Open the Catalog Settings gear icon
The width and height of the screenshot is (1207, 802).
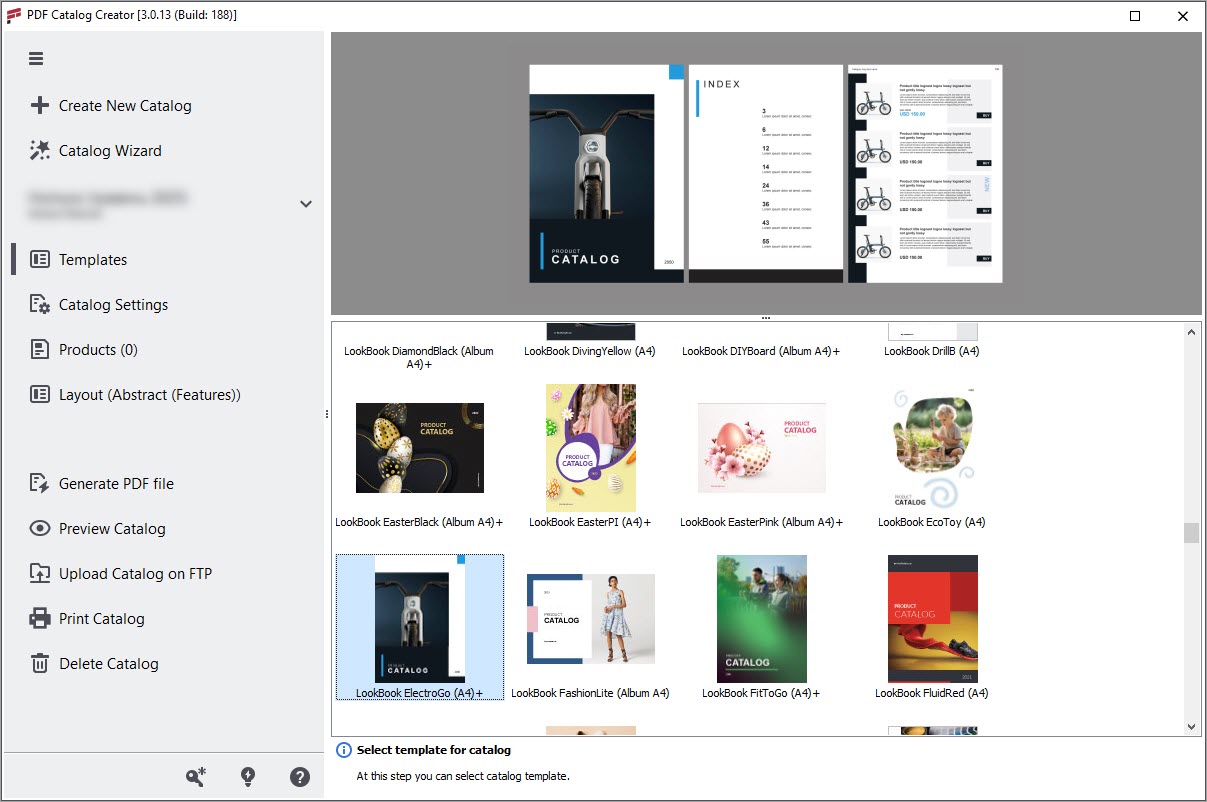pyautogui.click(x=39, y=304)
